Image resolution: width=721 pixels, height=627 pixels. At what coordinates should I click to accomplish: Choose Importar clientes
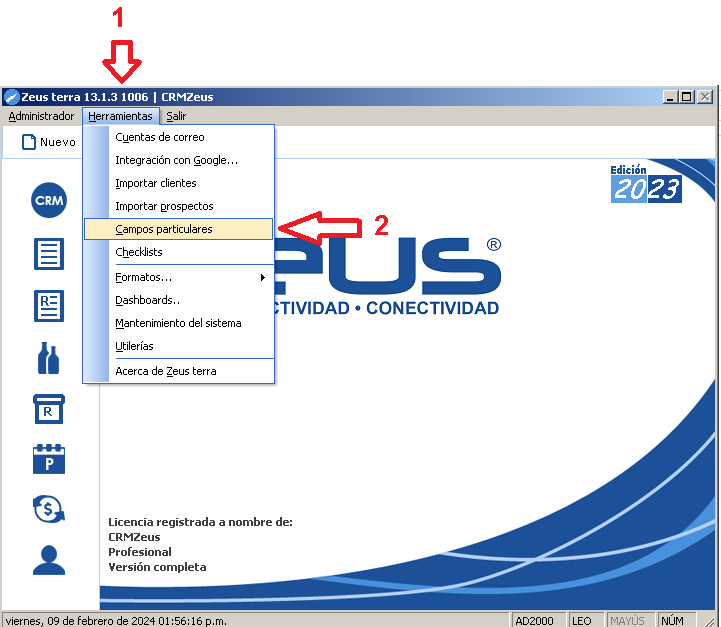[x=179, y=183]
